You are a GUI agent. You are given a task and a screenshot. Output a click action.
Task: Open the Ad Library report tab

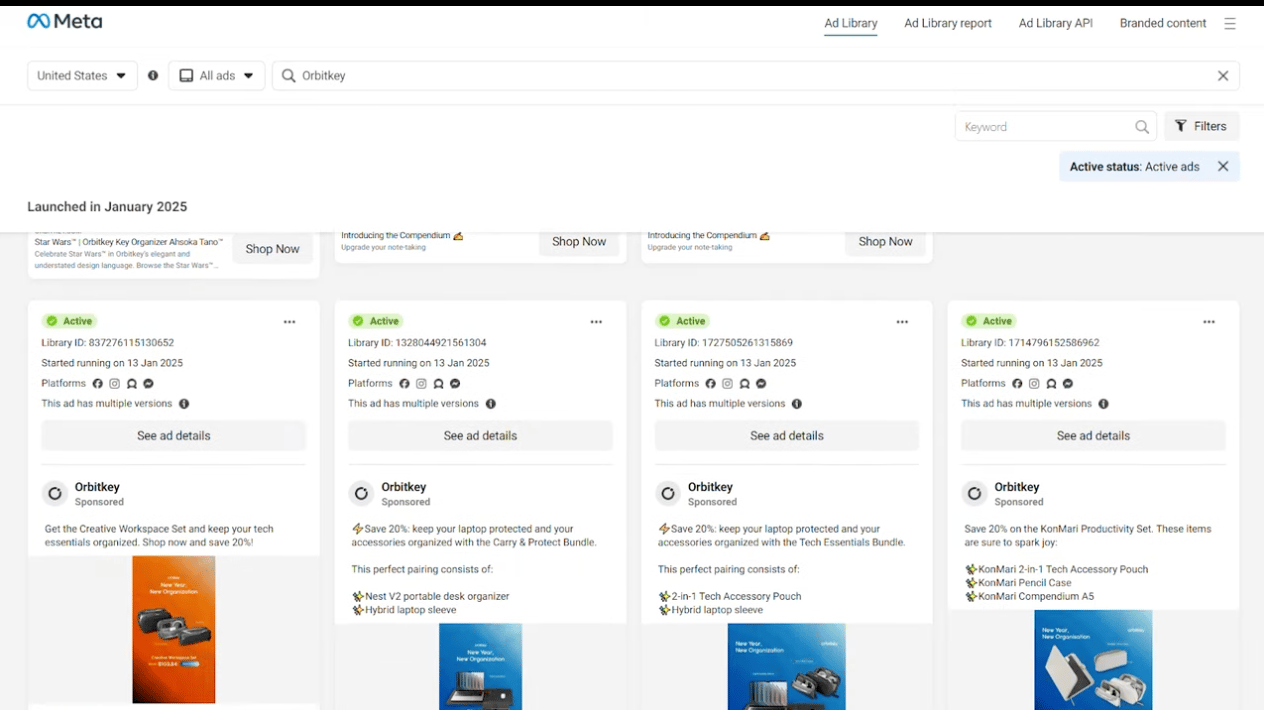948,24
